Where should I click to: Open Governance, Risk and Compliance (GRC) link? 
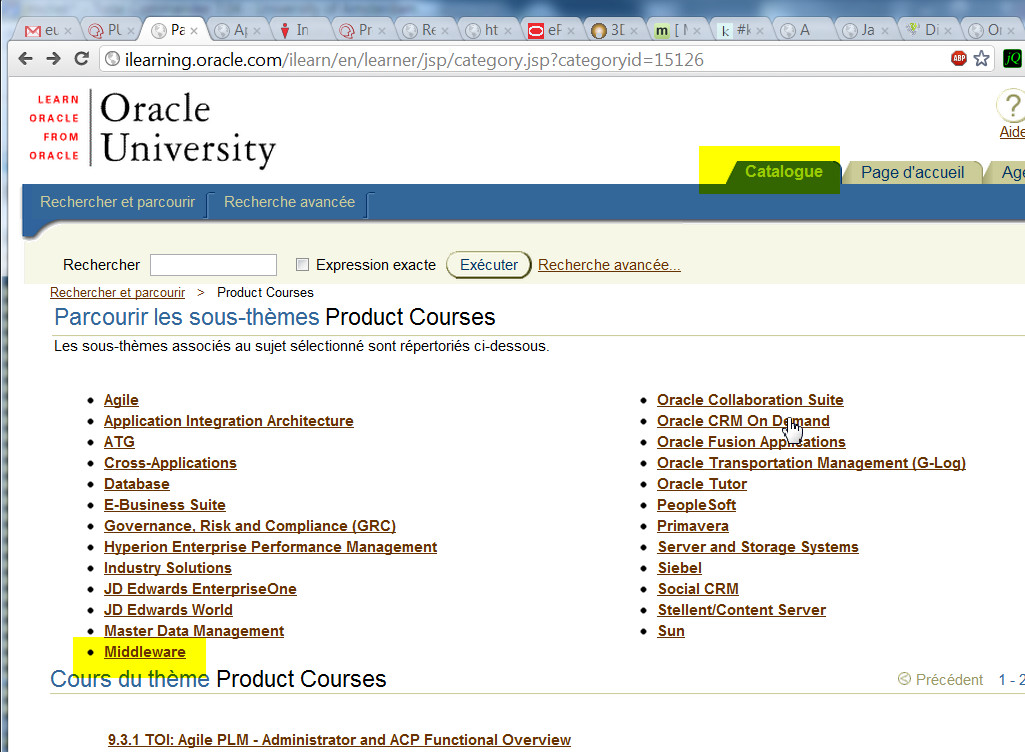point(250,526)
